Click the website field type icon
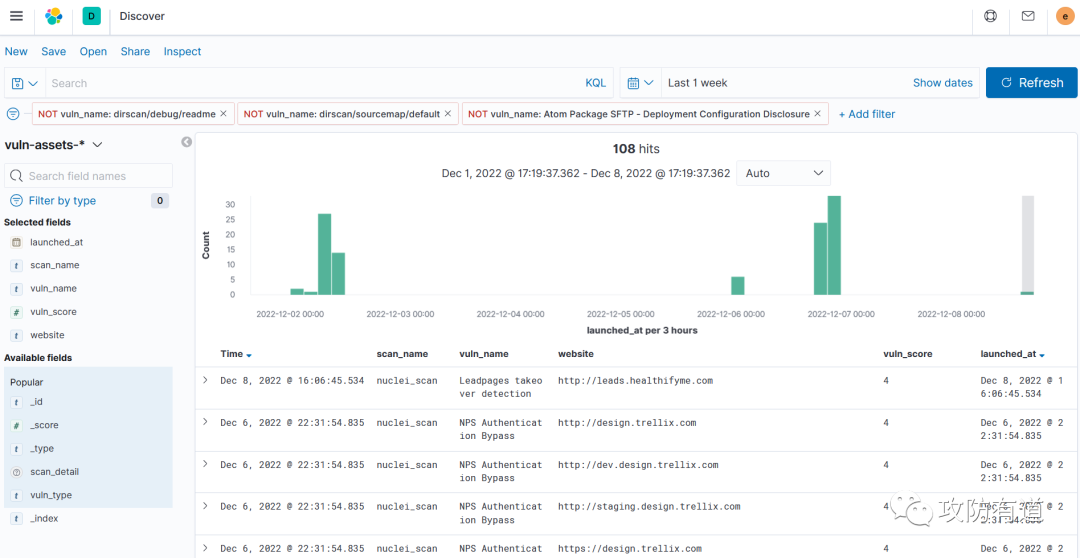Screen dimensions: 1080x558 17,335
